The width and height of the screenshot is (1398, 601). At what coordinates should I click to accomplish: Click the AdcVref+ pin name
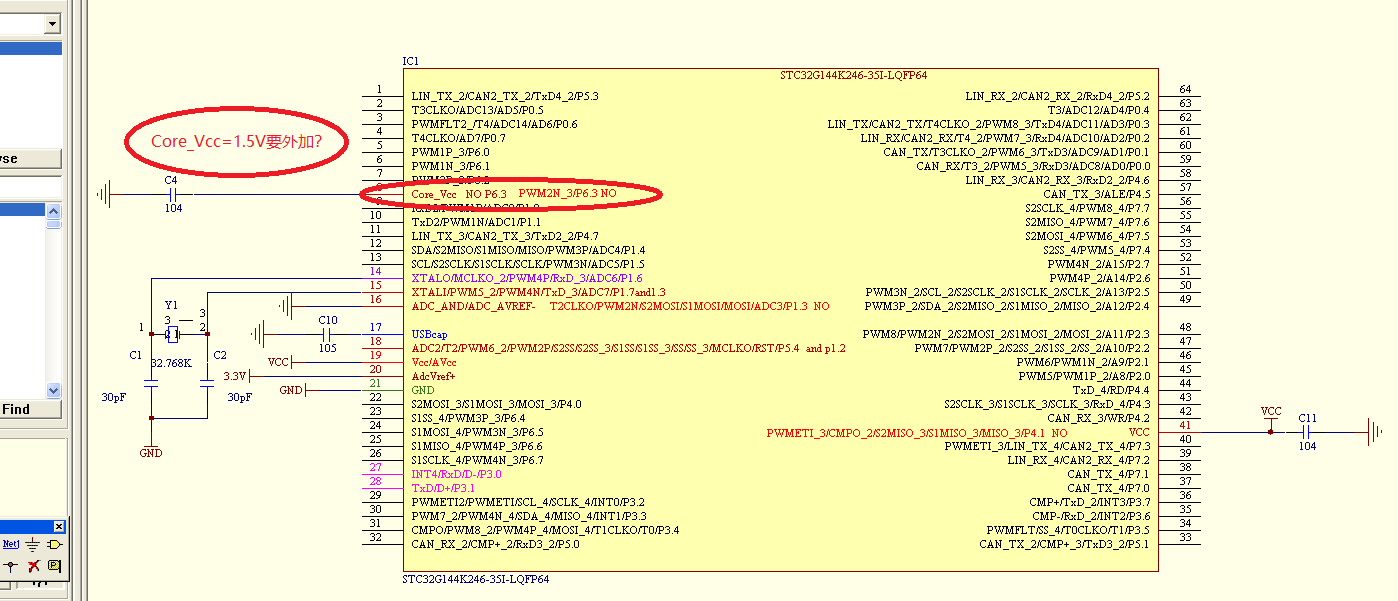click(433, 375)
